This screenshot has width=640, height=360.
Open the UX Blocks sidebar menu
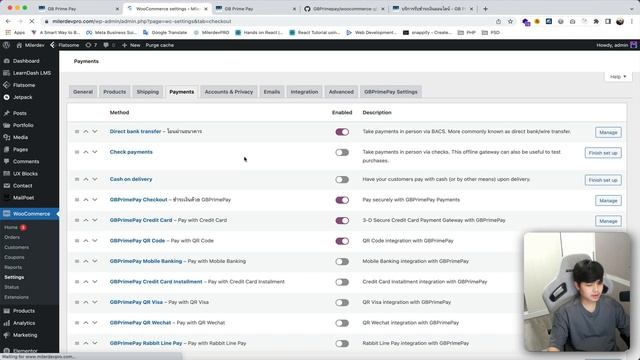point(25,173)
